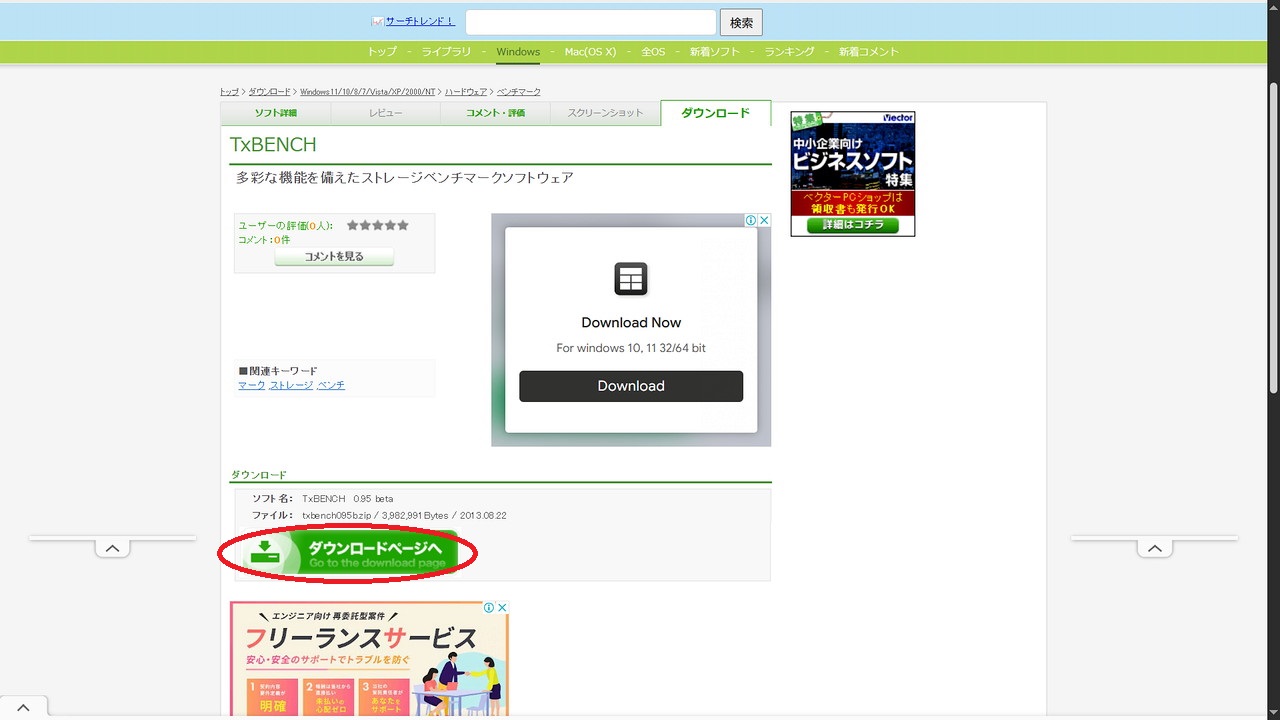Viewport: 1280px width, 720px height.
Task: Select Mac(OS X) in navigation bar
Action: pyautogui.click(x=590, y=52)
